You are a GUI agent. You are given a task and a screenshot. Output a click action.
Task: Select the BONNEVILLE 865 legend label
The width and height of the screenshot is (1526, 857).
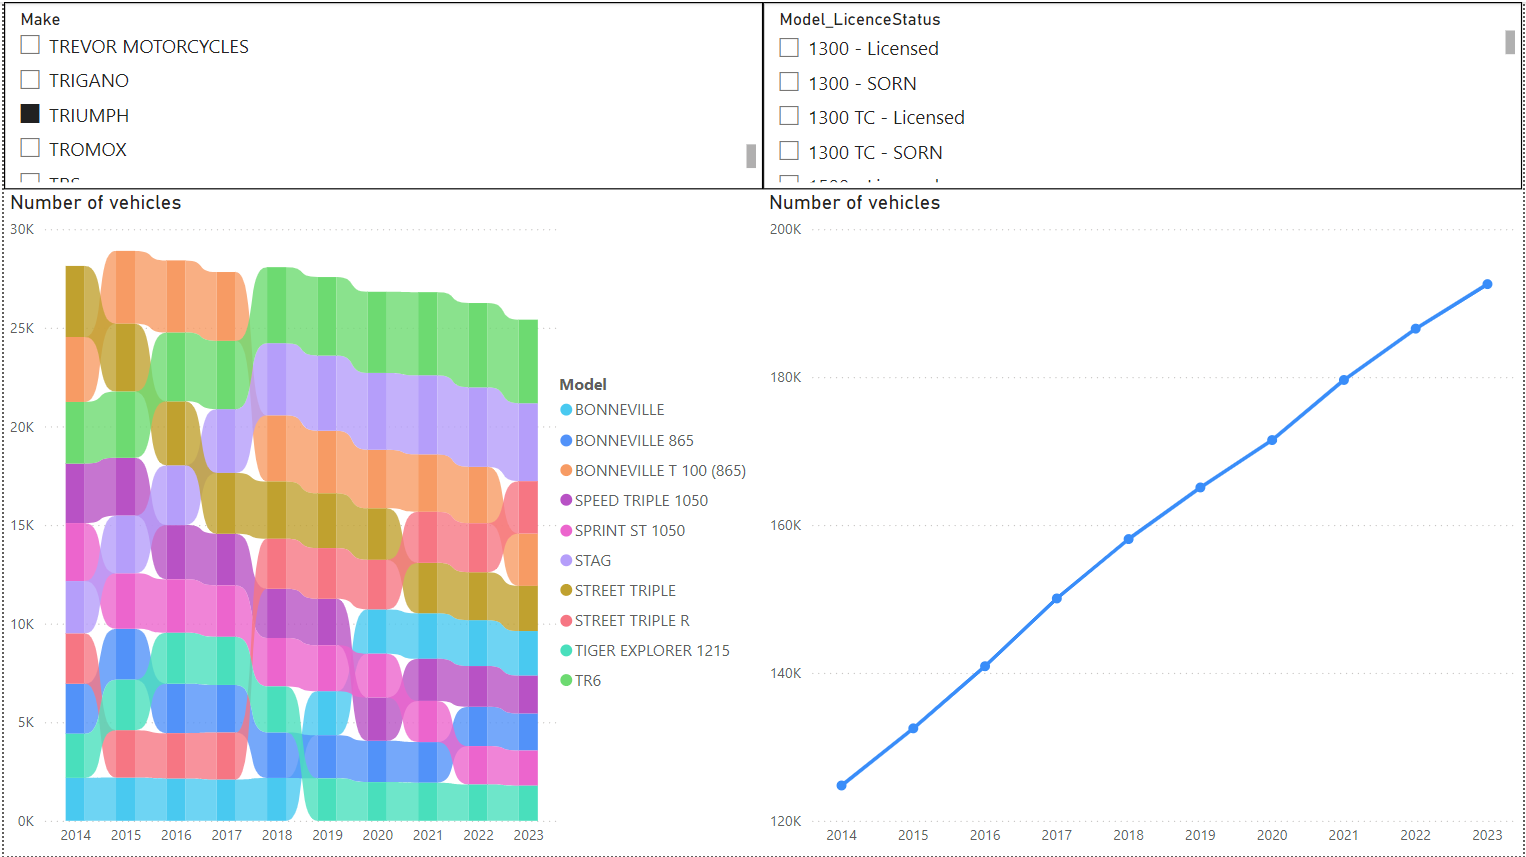[x=634, y=440]
